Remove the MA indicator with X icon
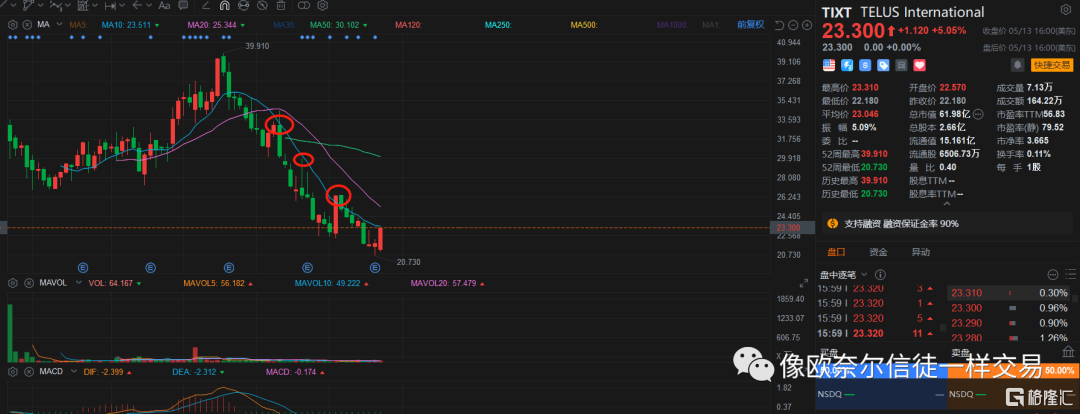 click(27, 25)
